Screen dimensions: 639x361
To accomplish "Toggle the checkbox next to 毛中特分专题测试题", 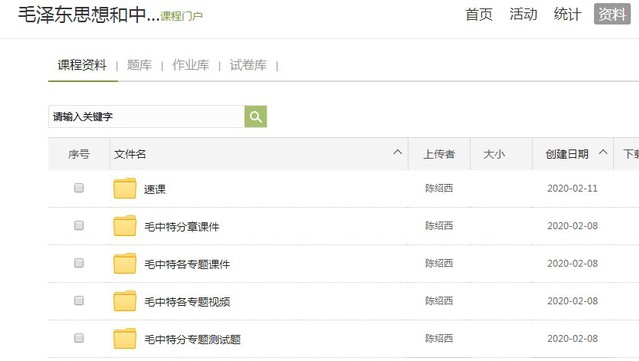I will coord(79,338).
